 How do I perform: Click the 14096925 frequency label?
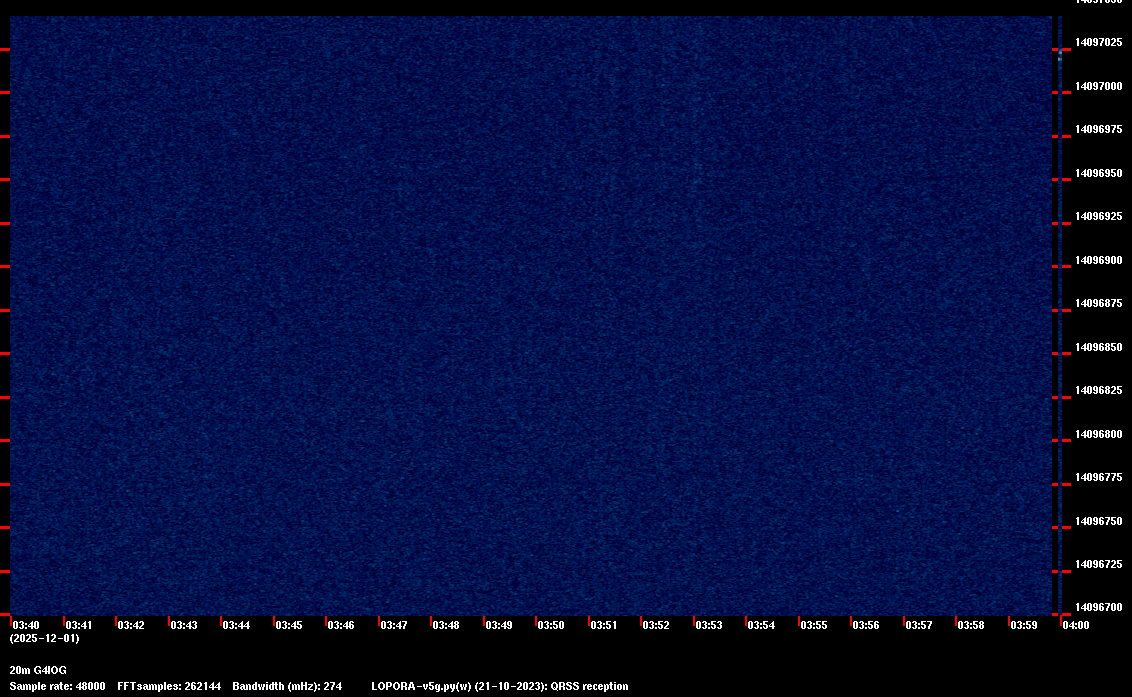[x=1099, y=216]
